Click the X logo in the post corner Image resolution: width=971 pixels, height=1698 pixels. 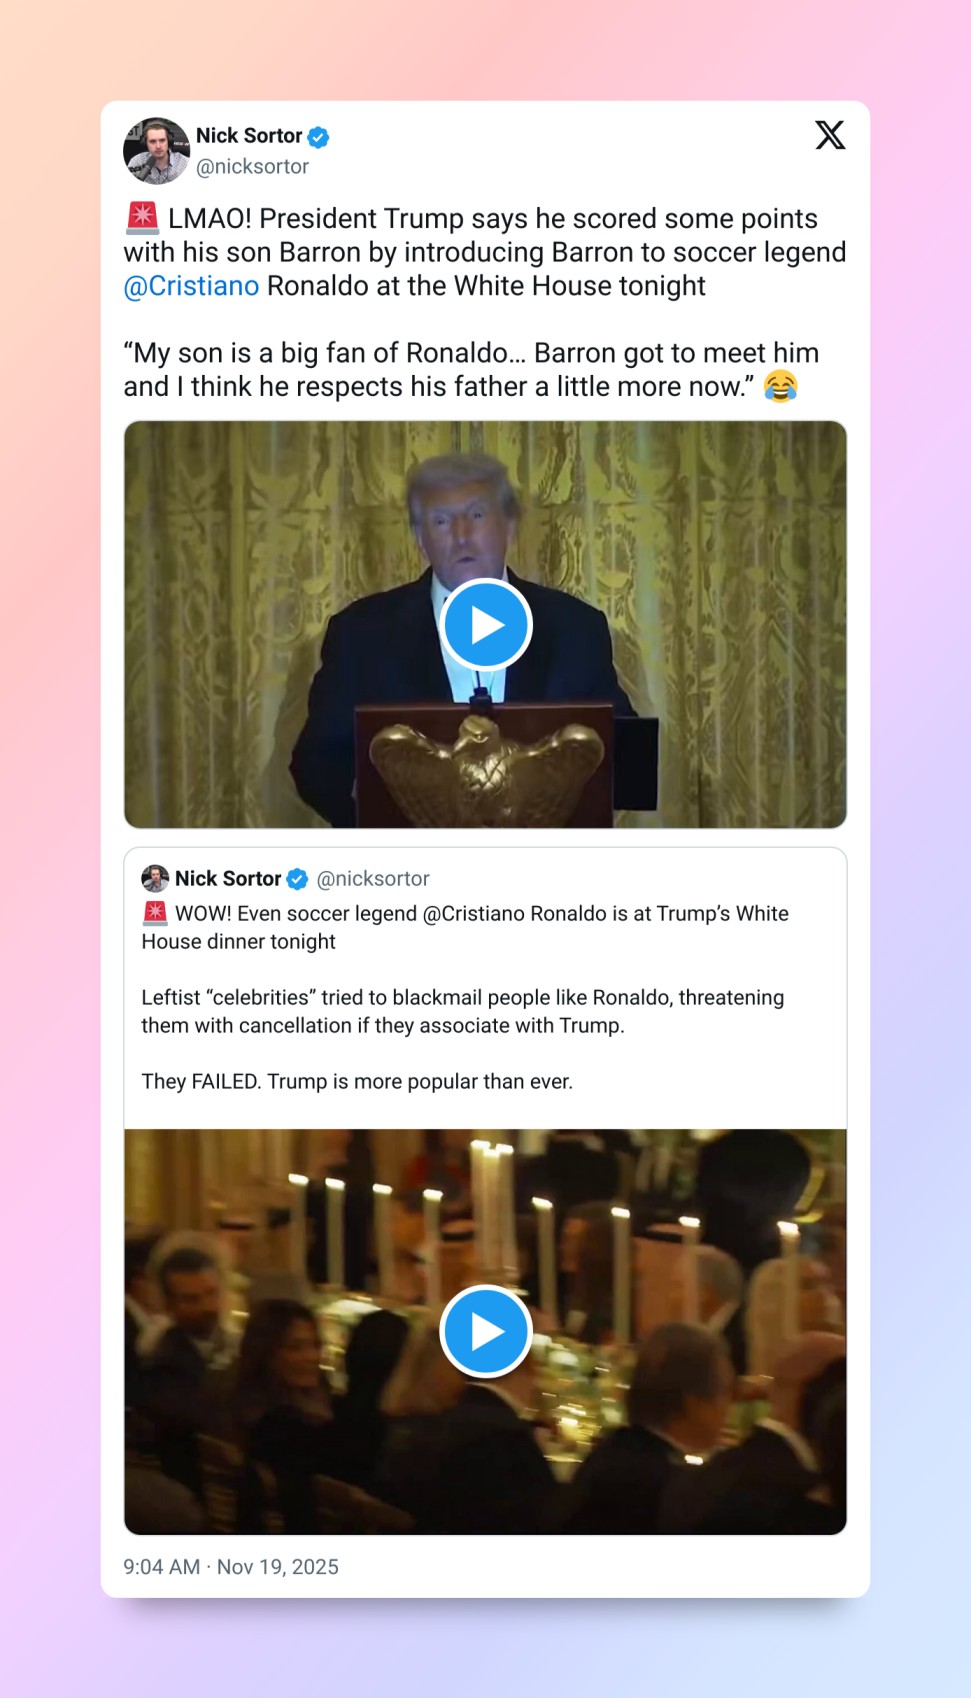tap(829, 135)
